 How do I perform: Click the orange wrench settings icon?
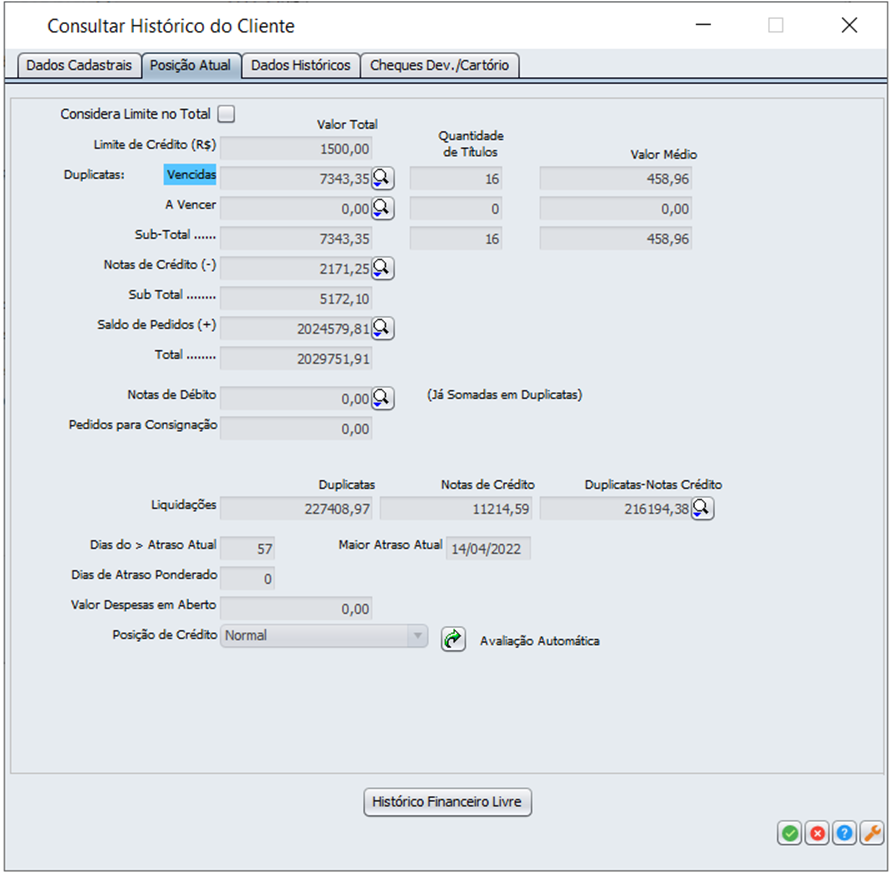[x=871, y=833]
